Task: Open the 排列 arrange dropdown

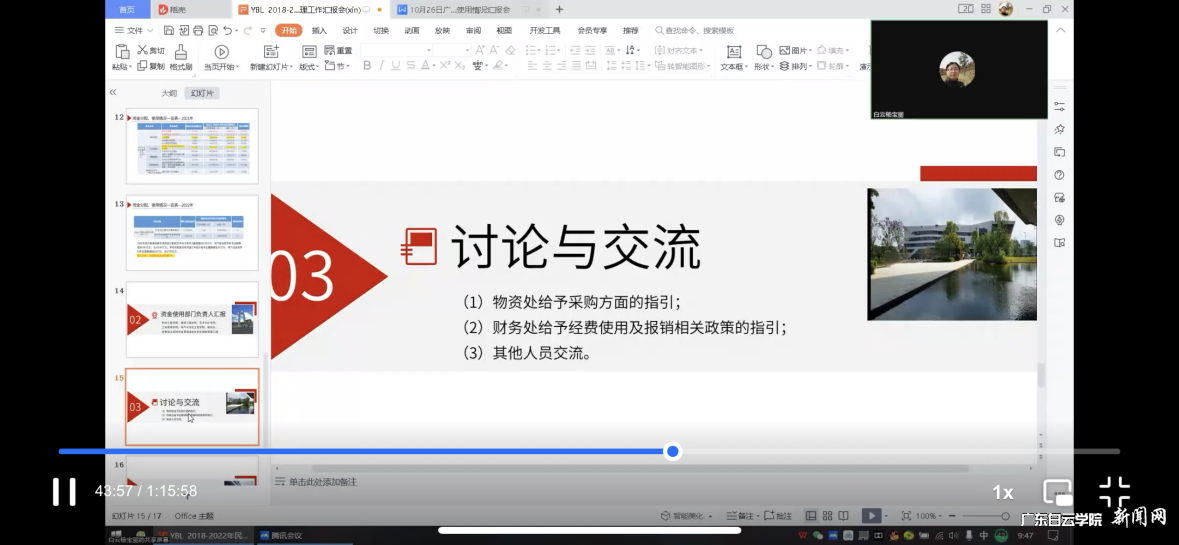Action: coord(796,66)
